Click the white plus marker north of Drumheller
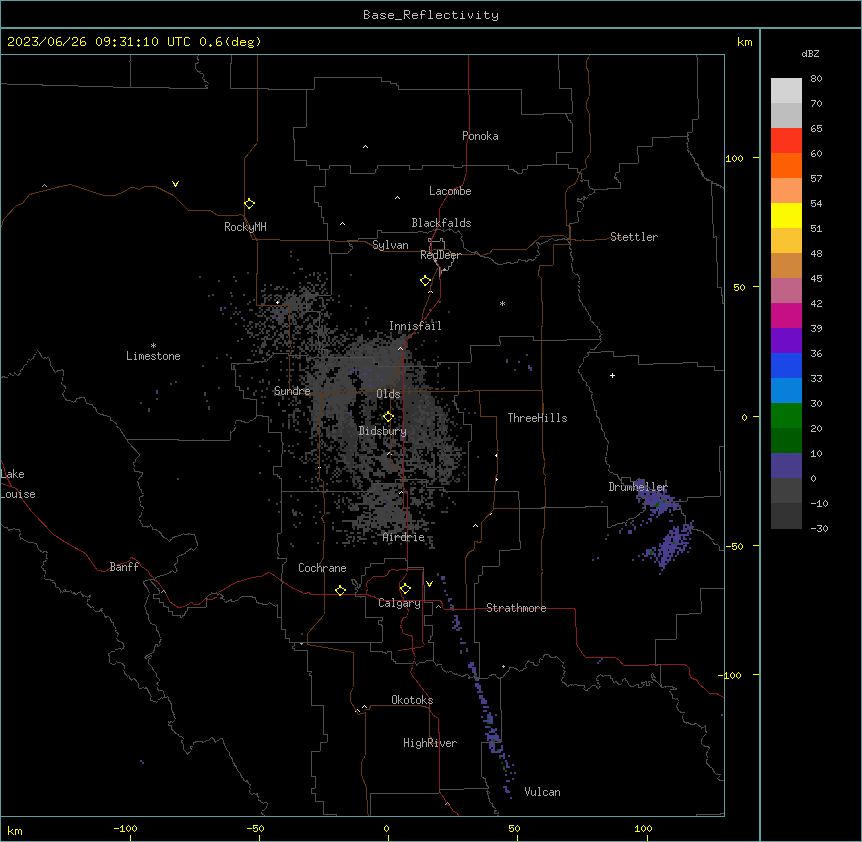Image resolution: width=862 pixels, height=842 pixels. click(x=612, y=375)
